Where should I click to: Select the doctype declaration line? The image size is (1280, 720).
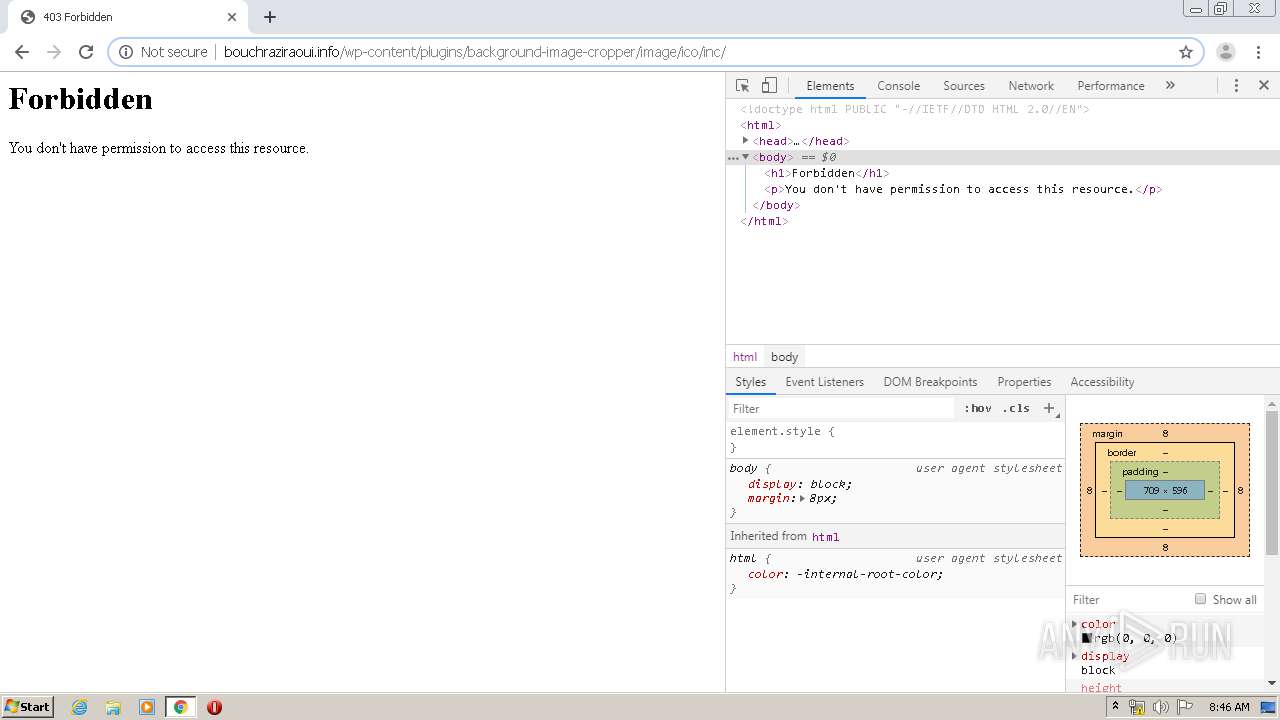pyautogui.click(x=915, y=109)
